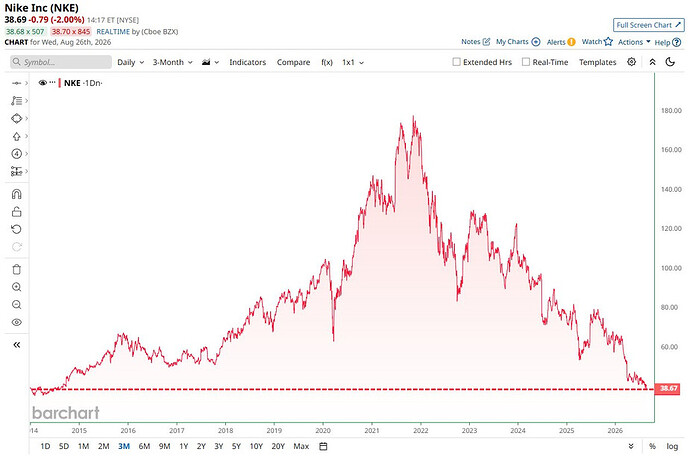The image size is (690, 456).
Task: Select the 10Y range
Action: 256,446
